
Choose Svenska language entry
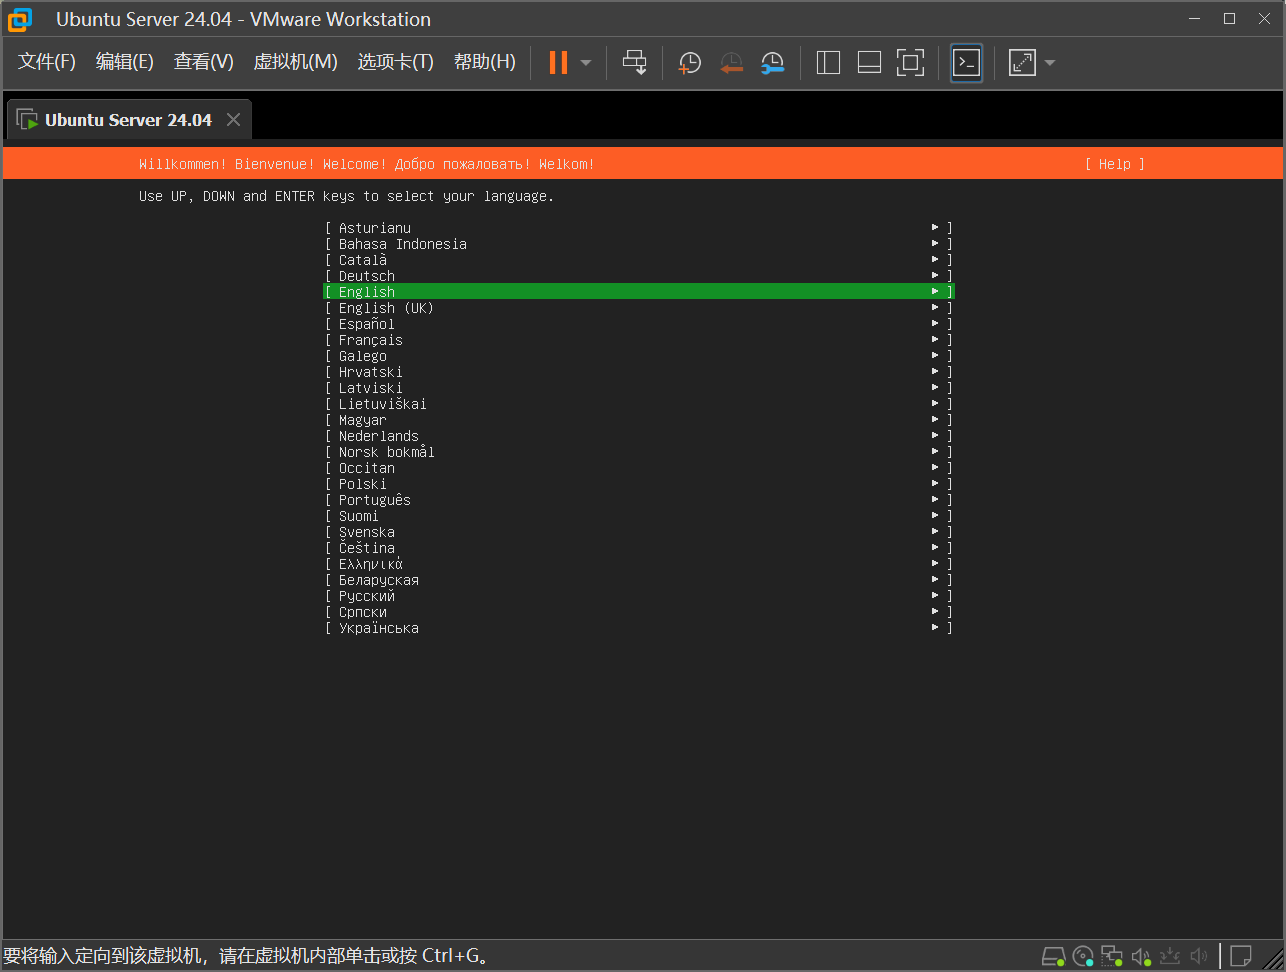pyautogui.click(x=639, y=532)
